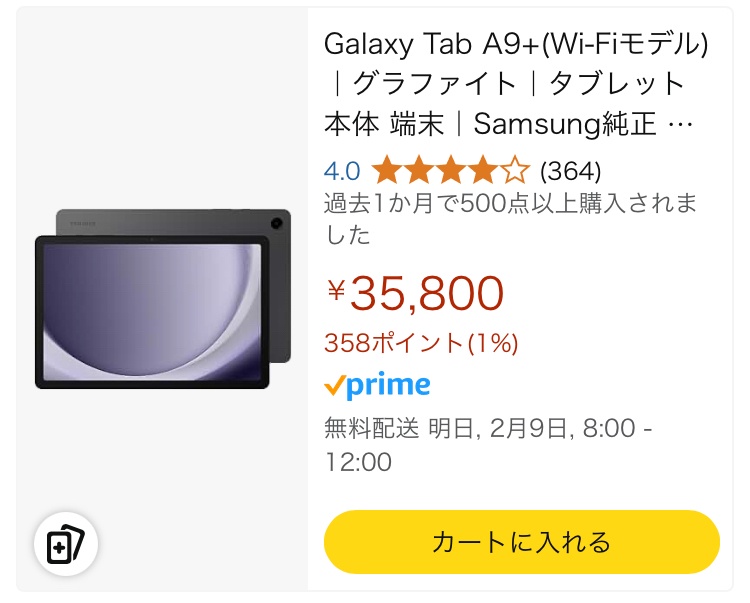Click the Samsung純正 text in title
This screenshot has width=750, height=603.
point(565,124)
